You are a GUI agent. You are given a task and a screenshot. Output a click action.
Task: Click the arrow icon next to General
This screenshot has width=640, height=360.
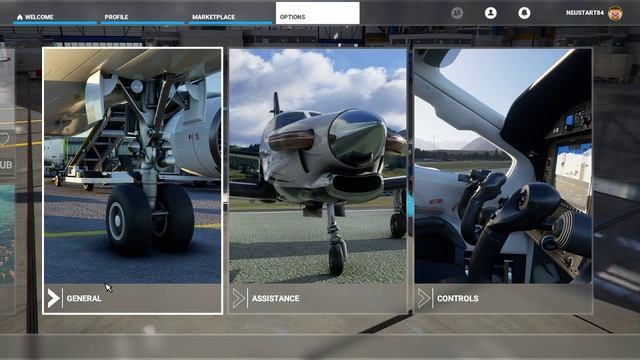[x=53, y=298]
